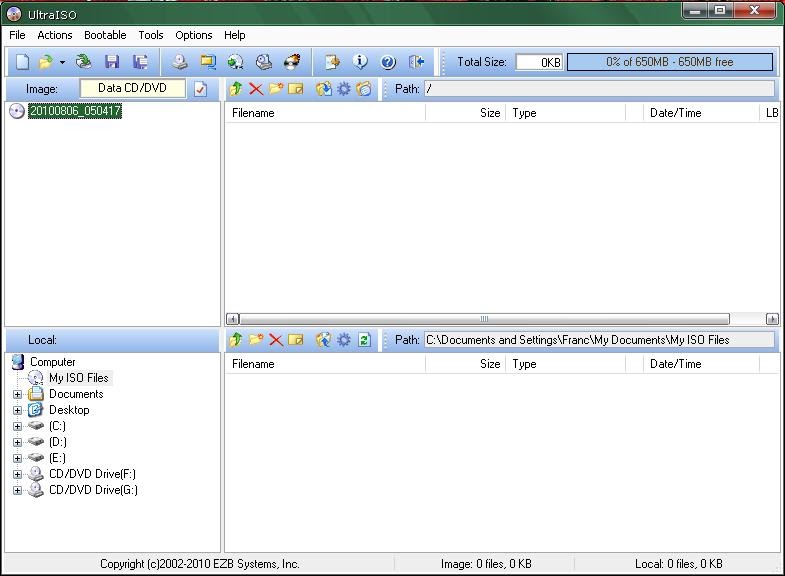Save the image with the floppy disk icon
785x576 pixels.
[x=112, y=62]
